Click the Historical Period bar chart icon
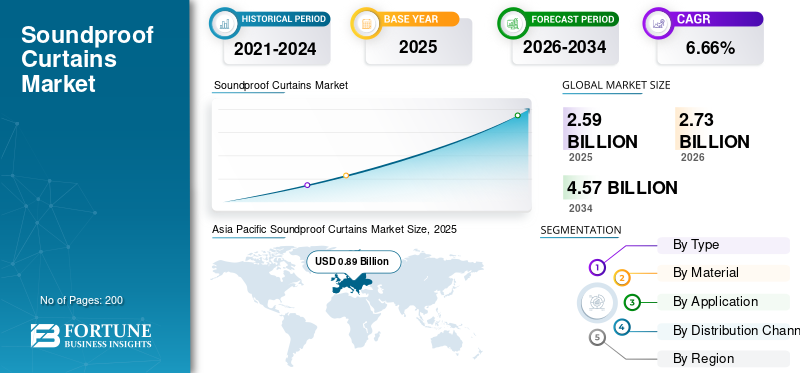 224,23
